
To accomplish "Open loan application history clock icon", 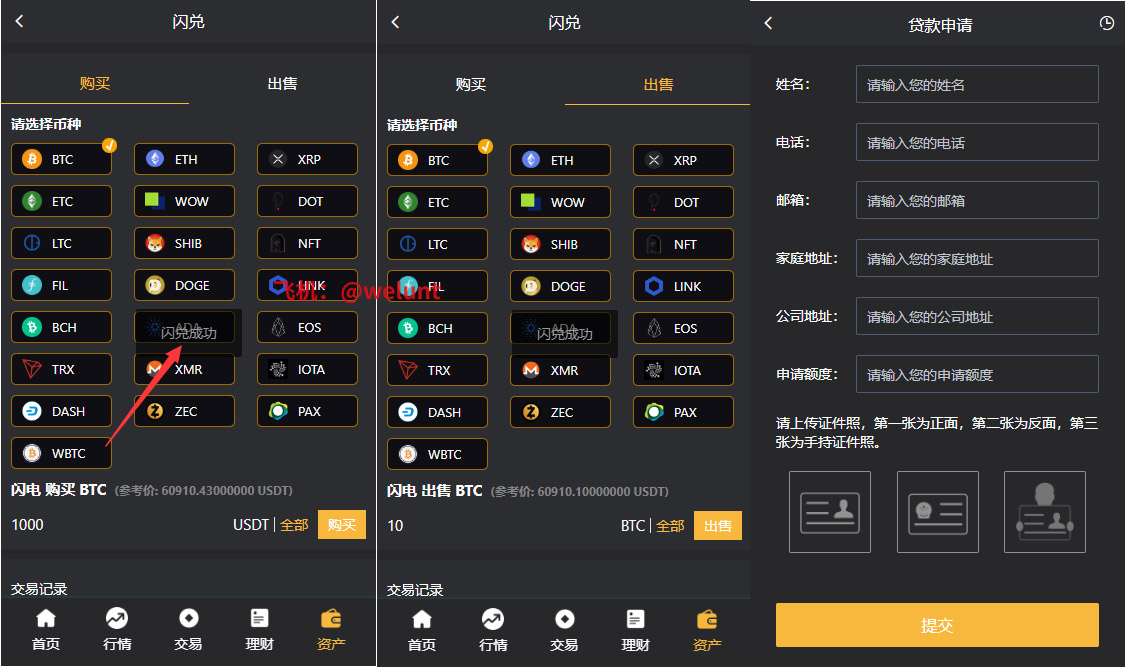I will tap(1107, 23).
